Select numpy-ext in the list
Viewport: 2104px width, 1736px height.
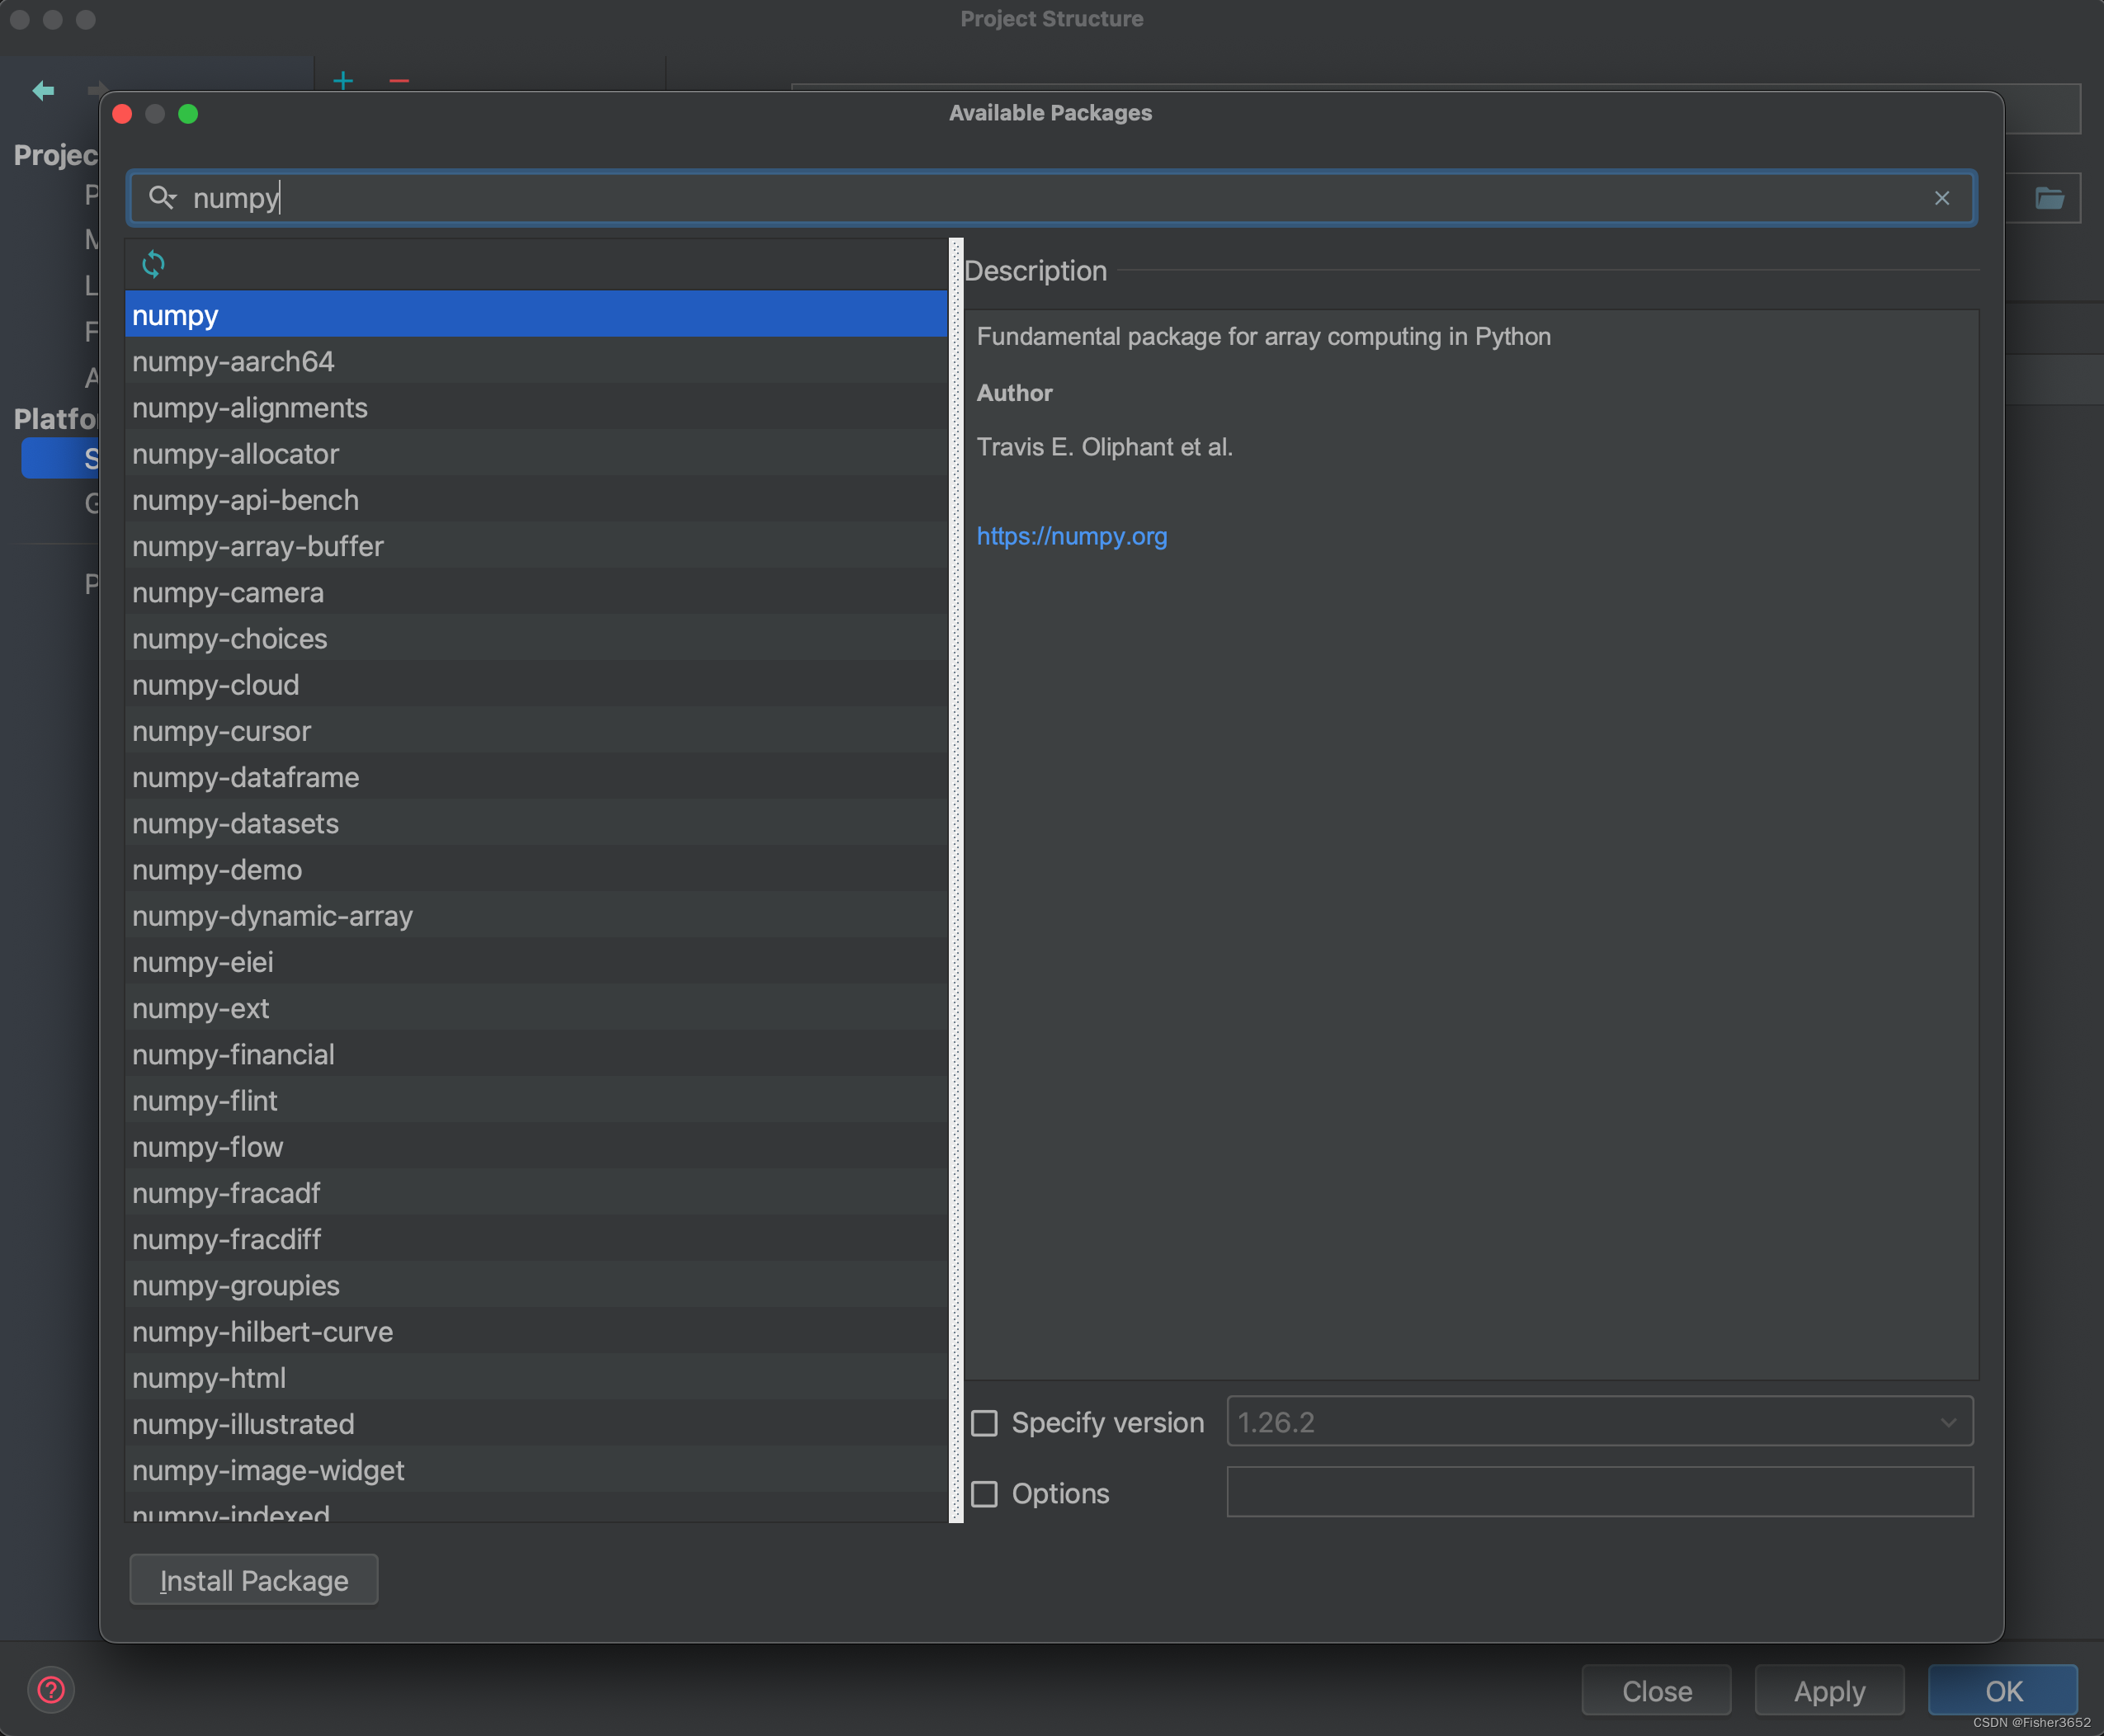coord(536,1008)
